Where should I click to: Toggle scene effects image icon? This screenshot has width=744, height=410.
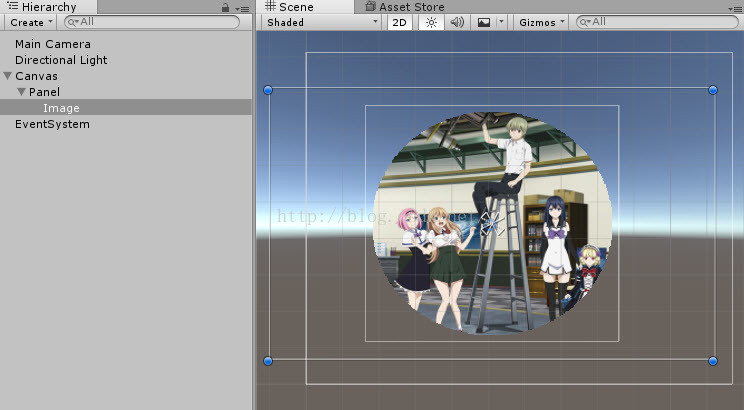(x=484, y=22)
